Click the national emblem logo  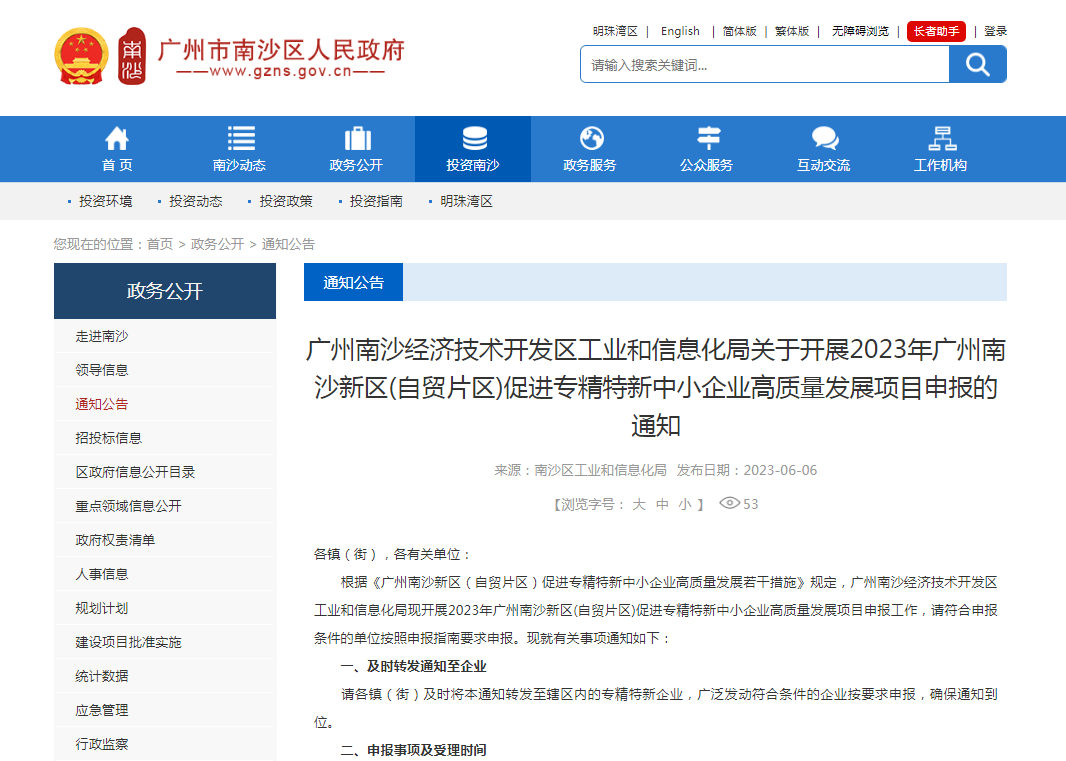(x=82, y=56)
